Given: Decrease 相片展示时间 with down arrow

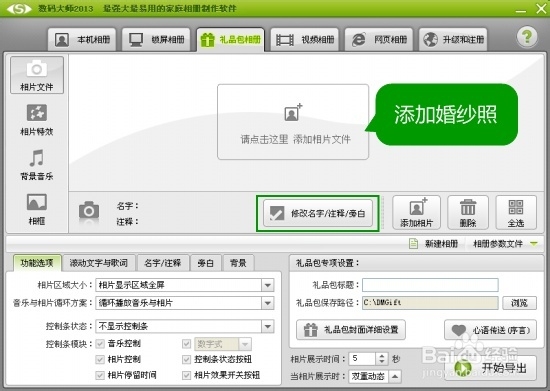Looking at the screenshot, I should [381, 362].
